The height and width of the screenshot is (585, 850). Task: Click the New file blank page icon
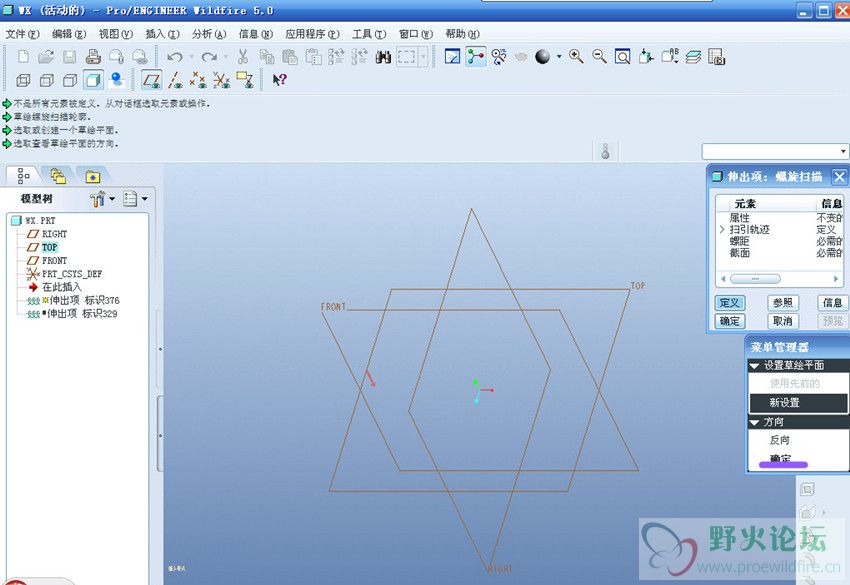point(23,56)
